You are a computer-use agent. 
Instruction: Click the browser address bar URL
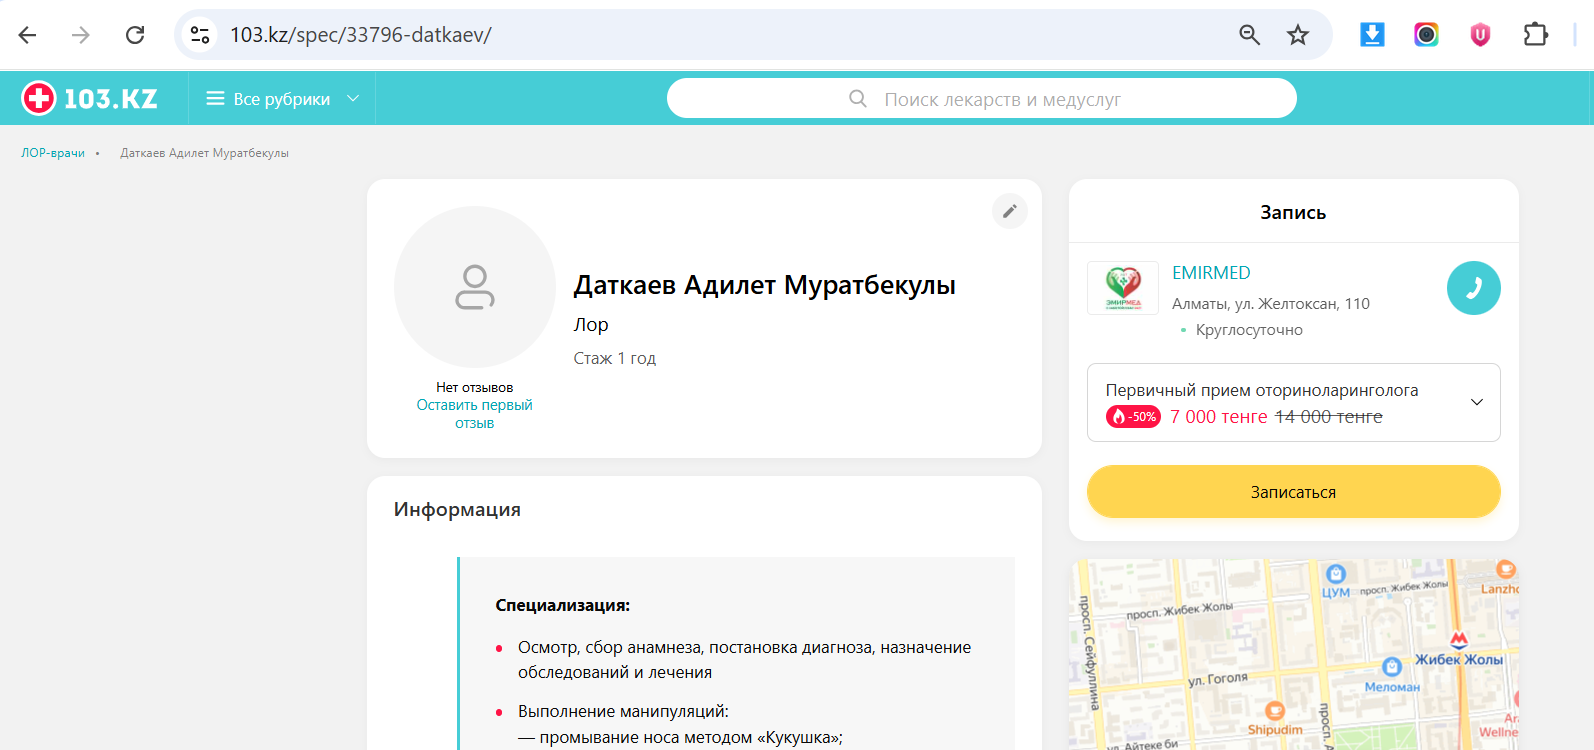tap(361, 35)
